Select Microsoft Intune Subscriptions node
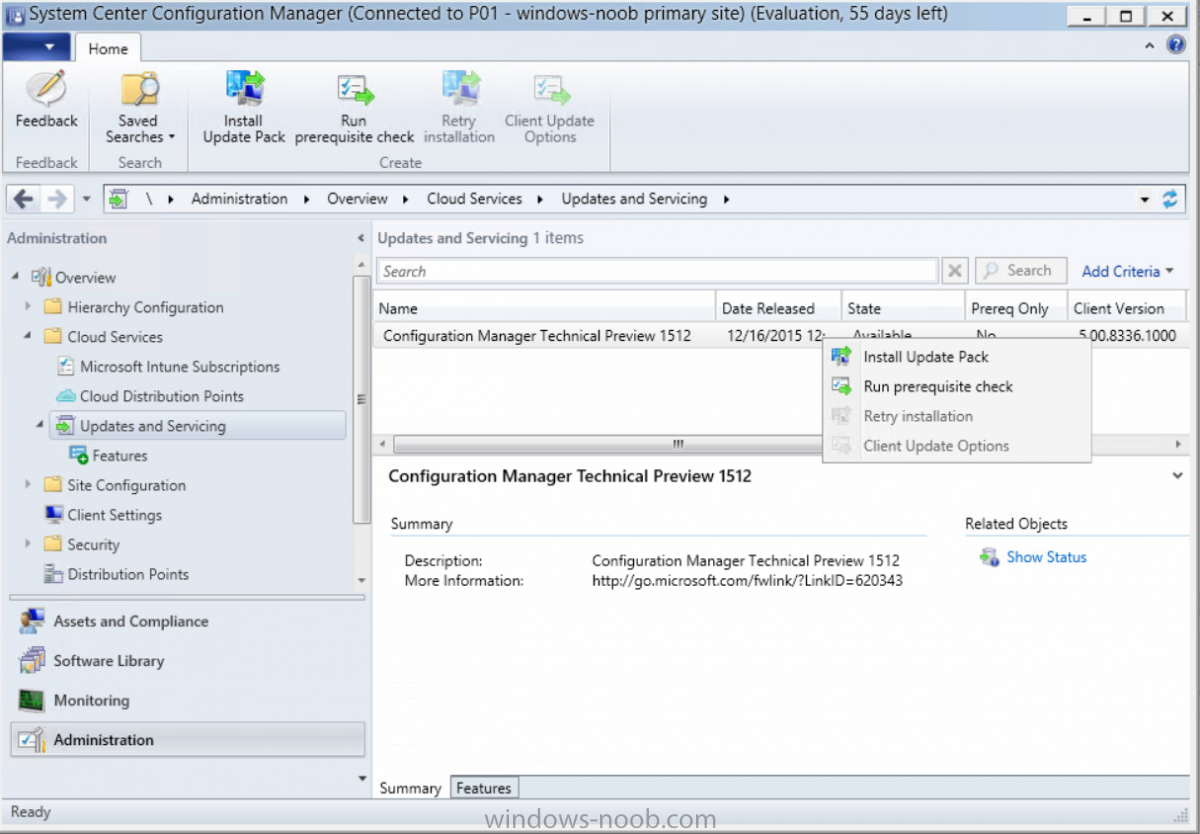Image resolution: width=1200 pixels, height=834 pixels. pos(169,367)
